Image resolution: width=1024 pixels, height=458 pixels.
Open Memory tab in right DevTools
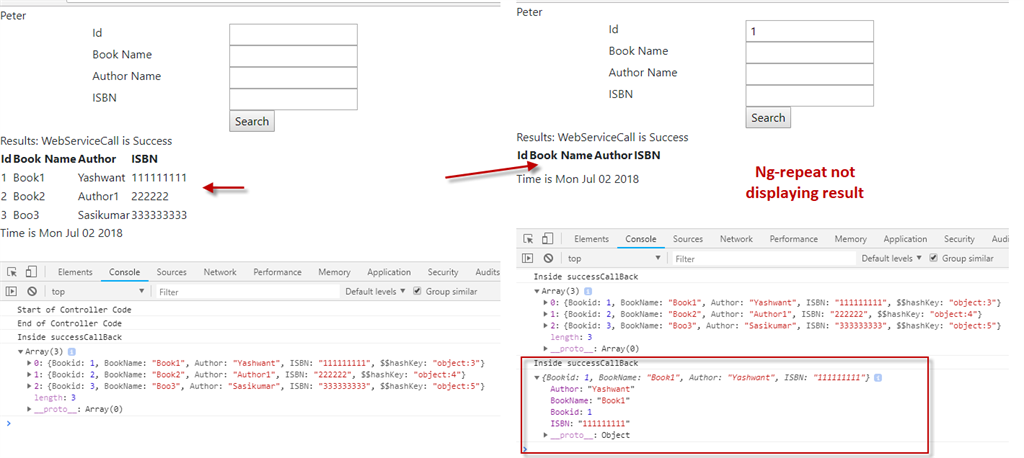point(851,239)
